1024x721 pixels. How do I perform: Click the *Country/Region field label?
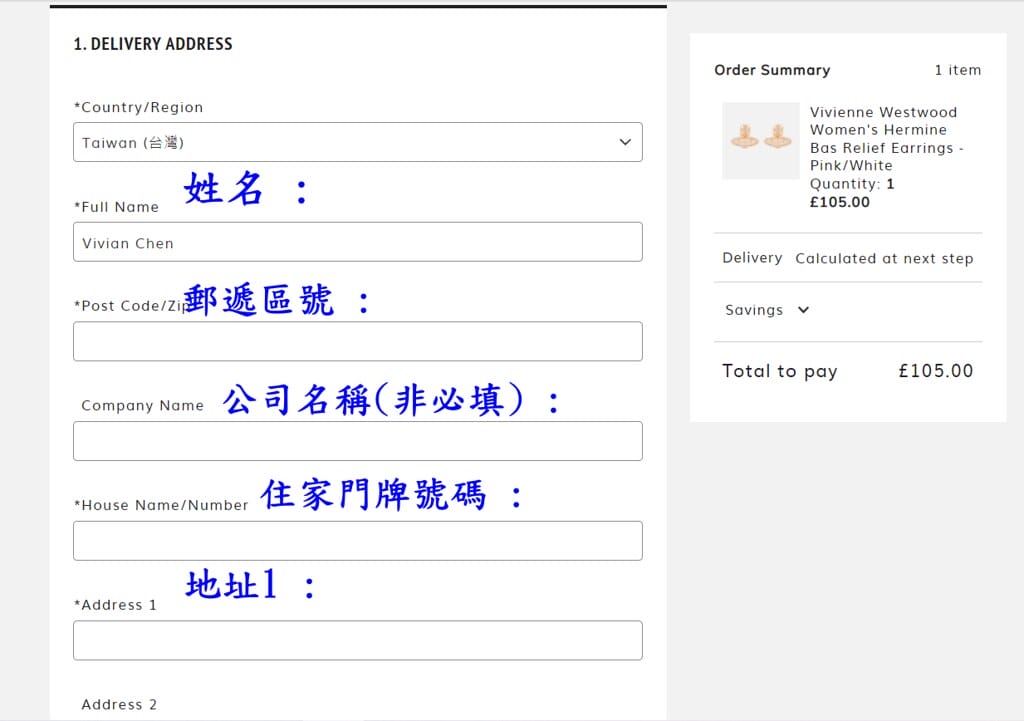point(138,107)
